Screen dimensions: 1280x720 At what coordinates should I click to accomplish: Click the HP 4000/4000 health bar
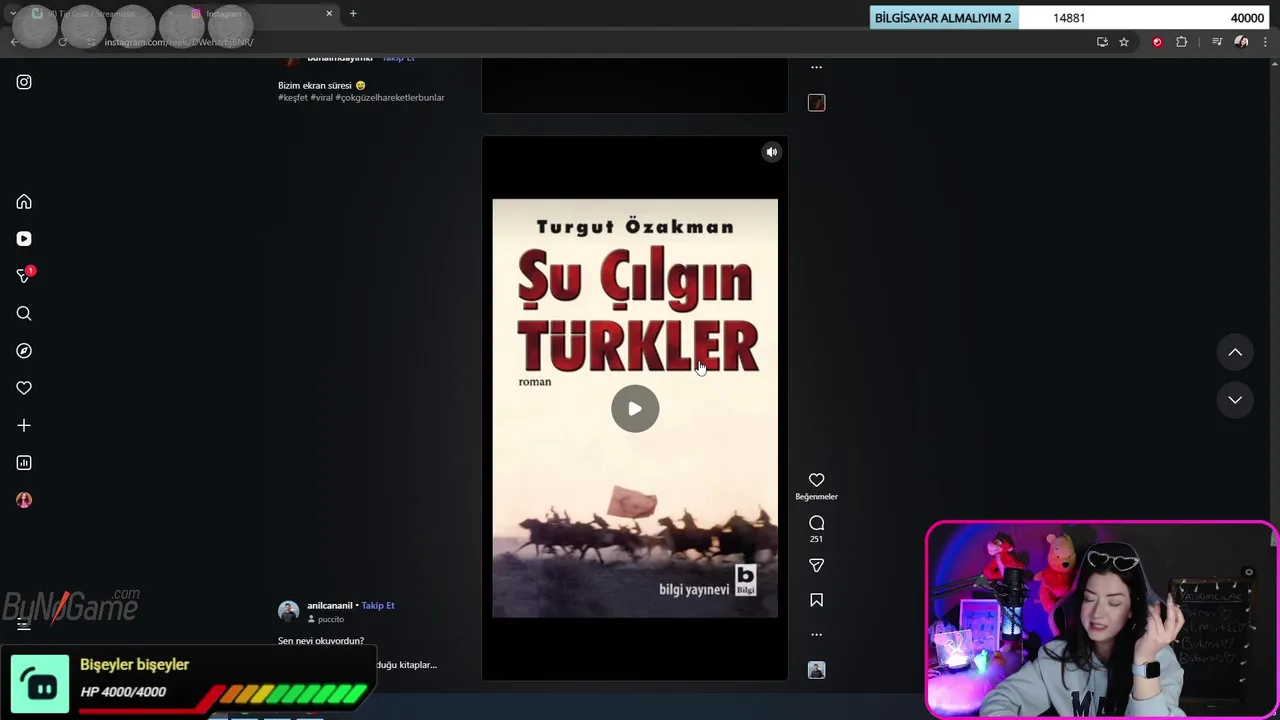pos(224,693)
